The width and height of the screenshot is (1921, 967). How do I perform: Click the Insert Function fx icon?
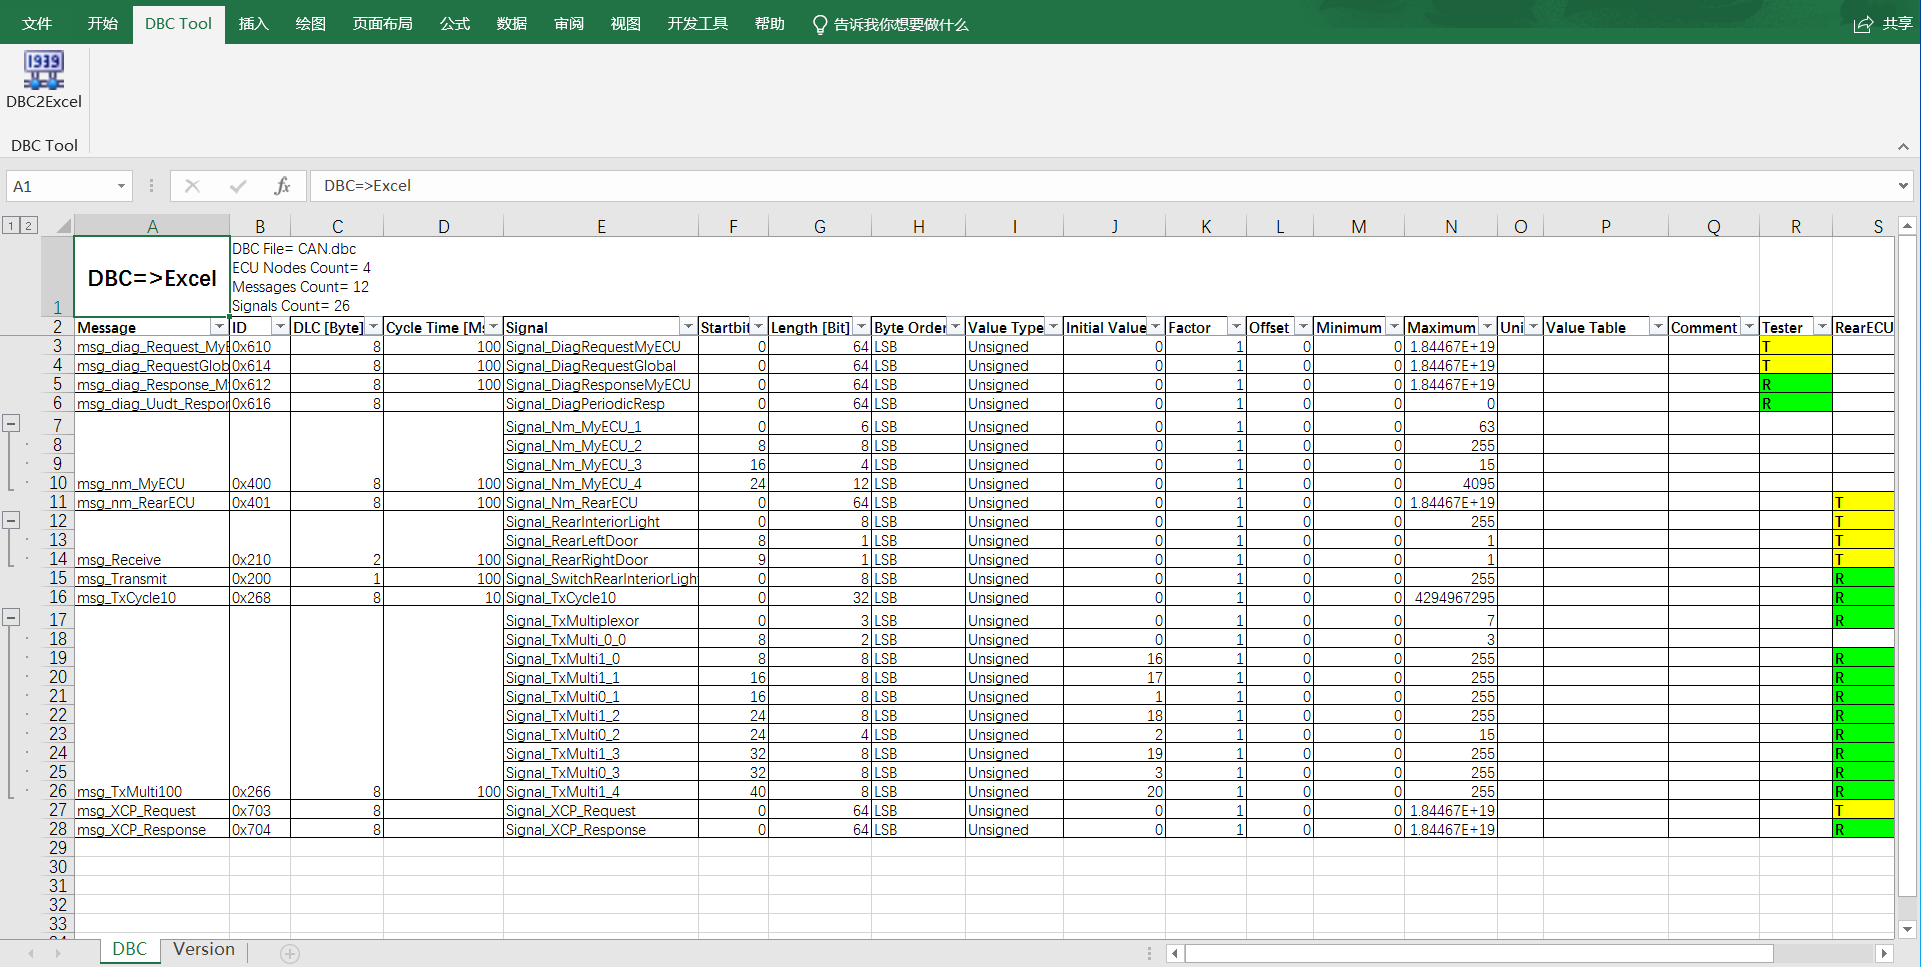point(283,186)
